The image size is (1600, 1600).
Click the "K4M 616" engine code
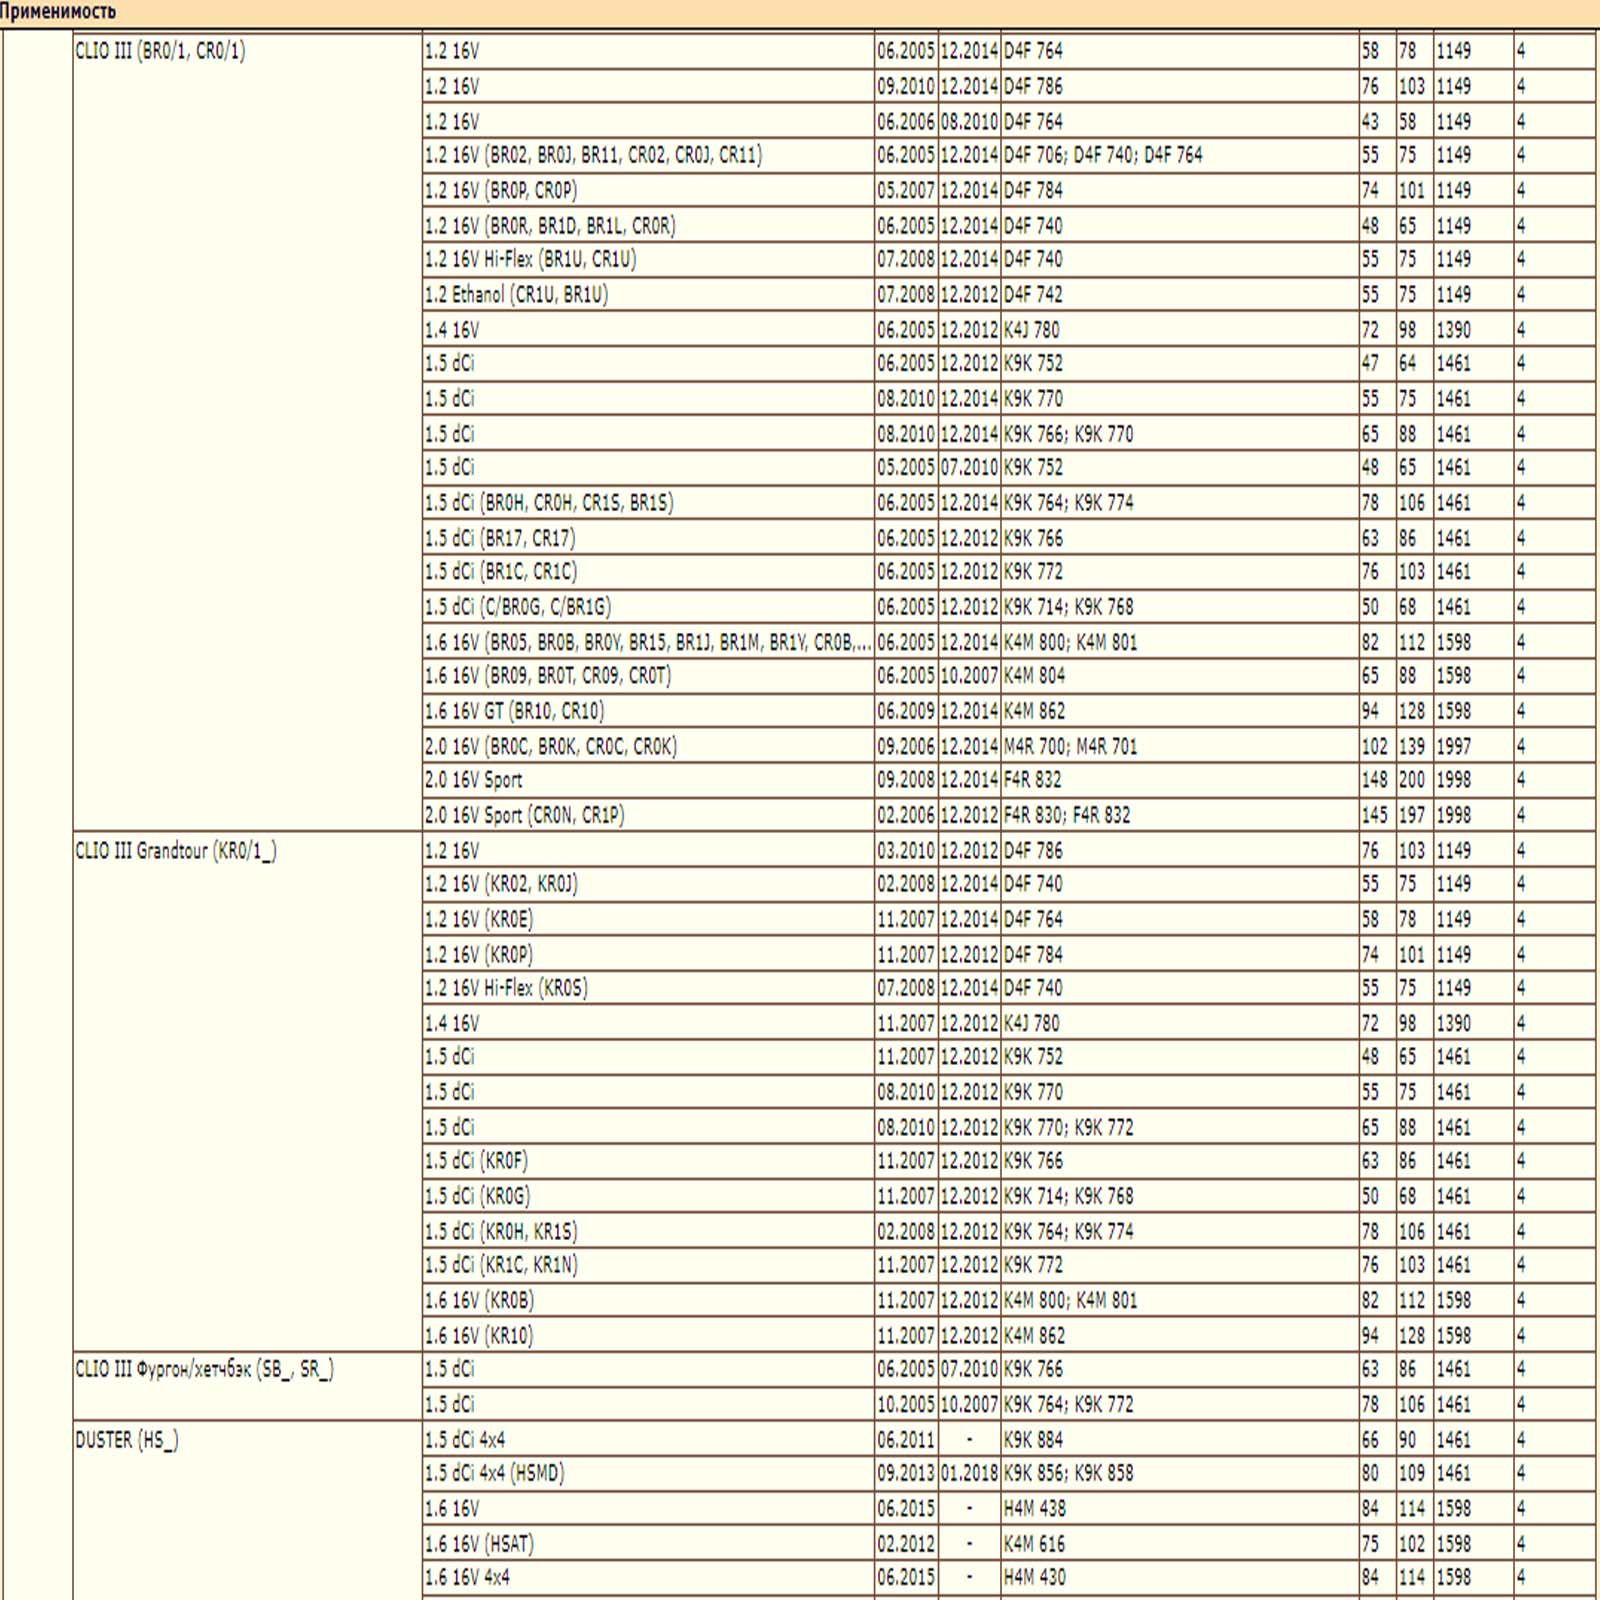(x=1034, y=1544)
